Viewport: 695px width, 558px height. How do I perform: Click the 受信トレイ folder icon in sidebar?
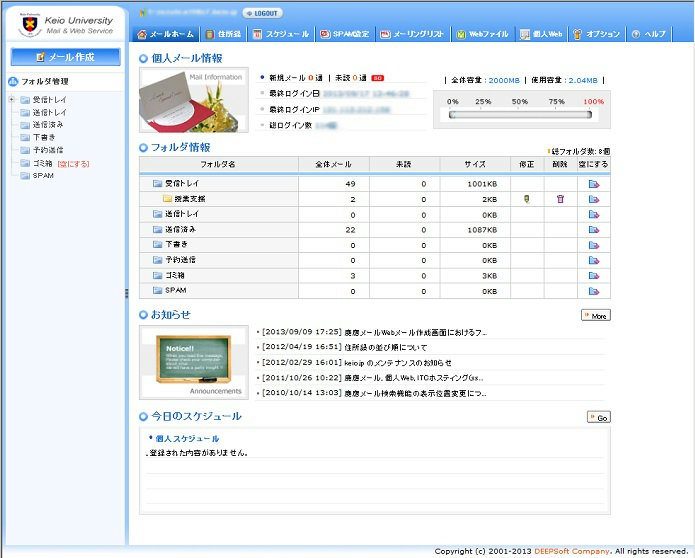25,100
